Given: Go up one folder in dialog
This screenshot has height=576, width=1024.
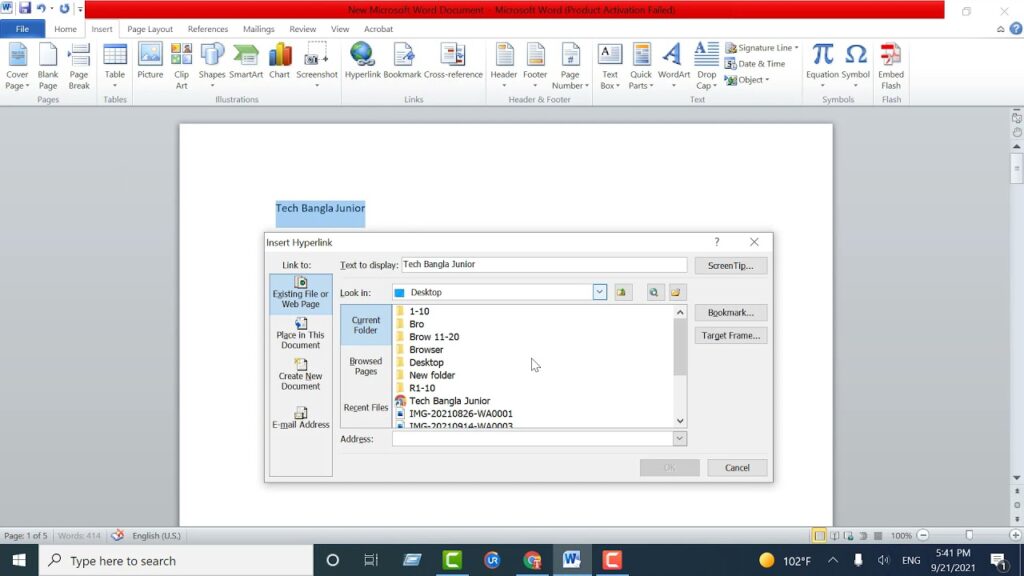Looking at the screenshot, I should click(x=622, y=293).
